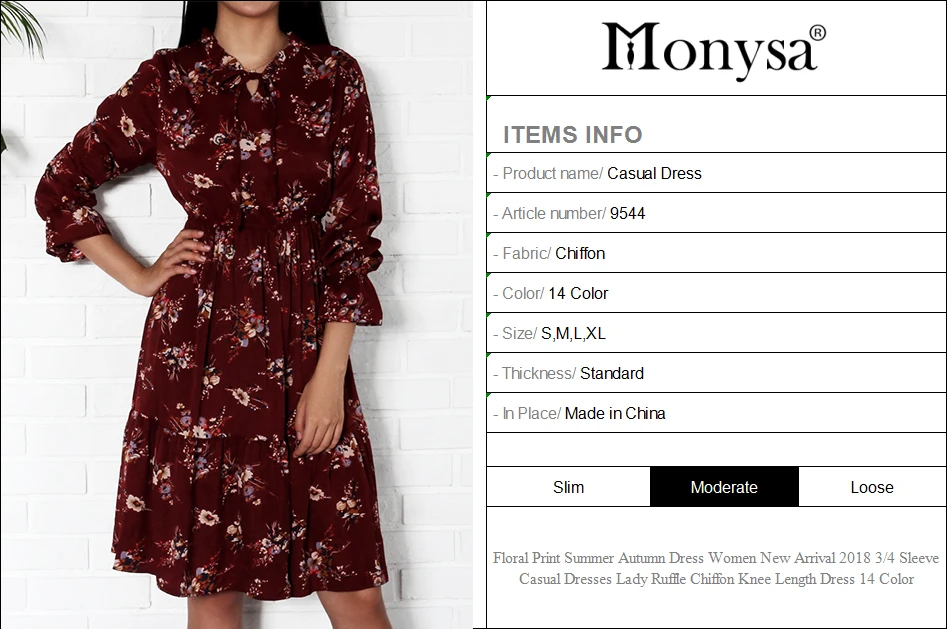The image size is (947, 629).
Task: Click the green marker beside In Place row
Action: 489,394
